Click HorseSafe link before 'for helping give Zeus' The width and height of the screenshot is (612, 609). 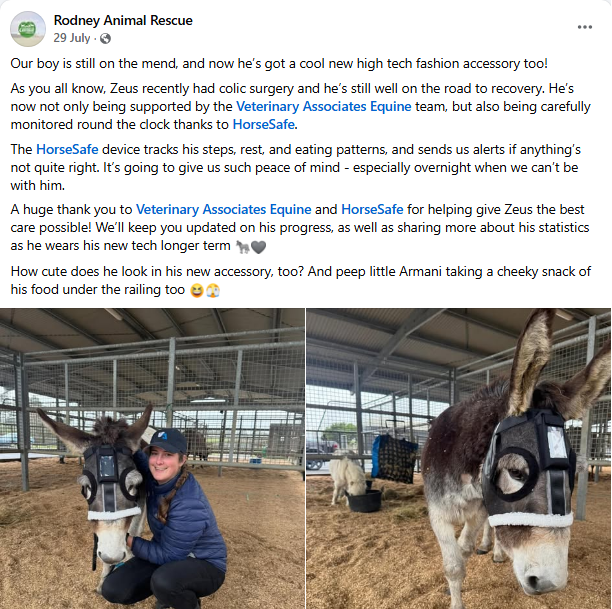[372, 210]
